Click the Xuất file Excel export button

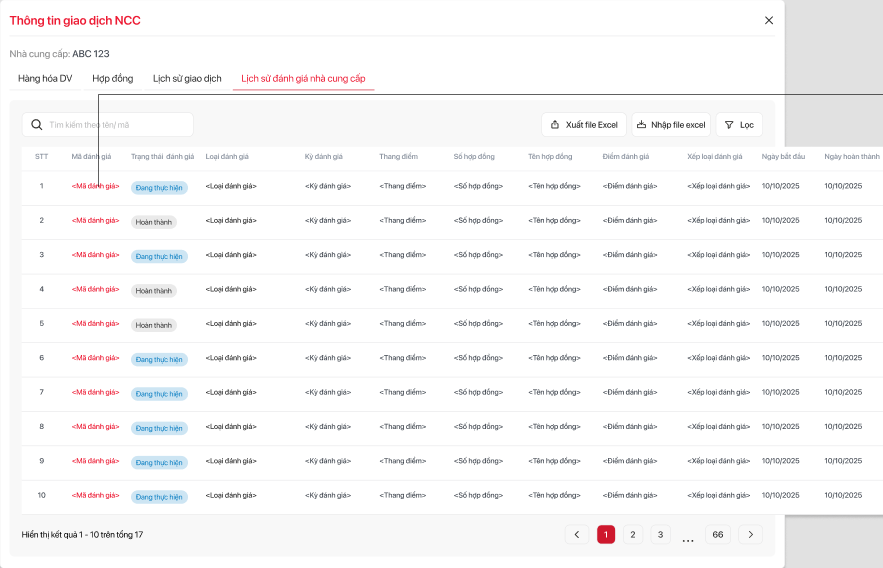coord(584,125)
